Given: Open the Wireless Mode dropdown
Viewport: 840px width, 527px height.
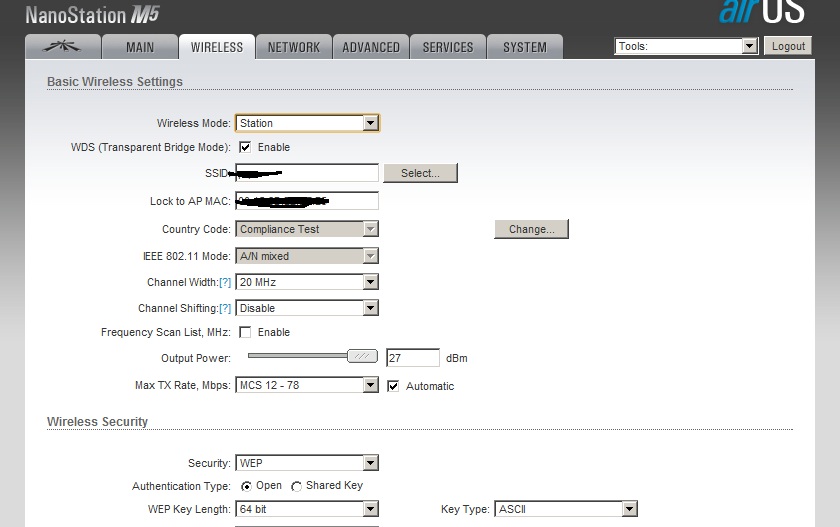Looking at the screenshot, I should (x=307, y=123).
